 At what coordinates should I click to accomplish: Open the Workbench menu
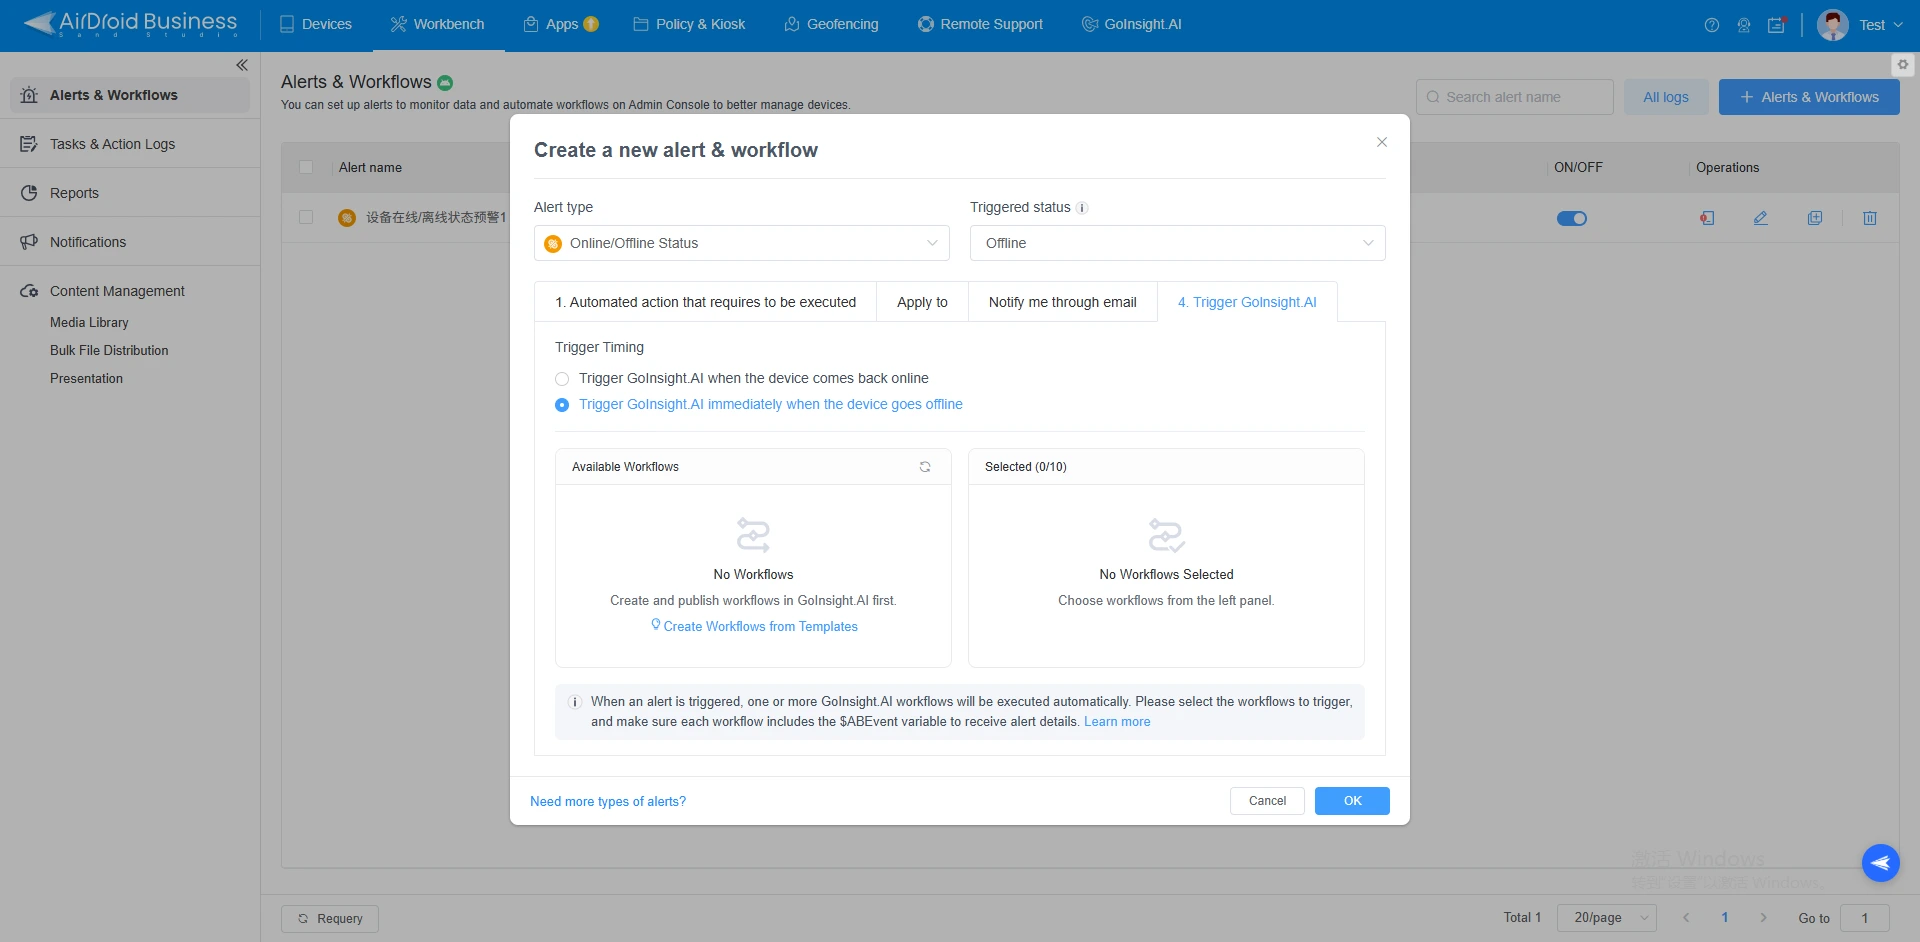[x=438, y=24]
